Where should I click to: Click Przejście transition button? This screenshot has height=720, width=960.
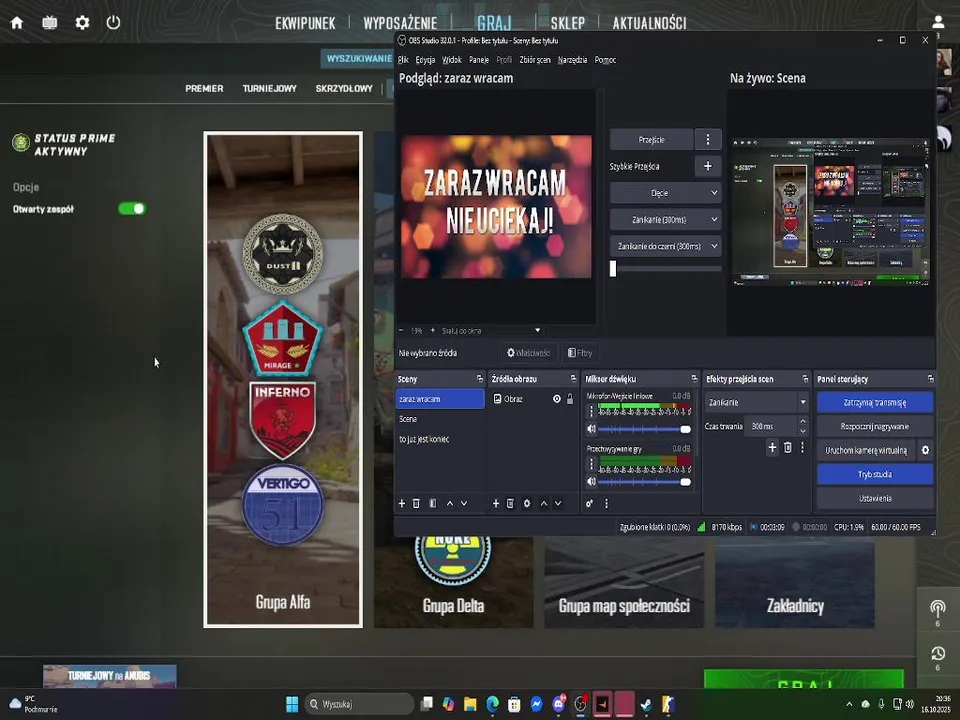click(x=651, y=140)
